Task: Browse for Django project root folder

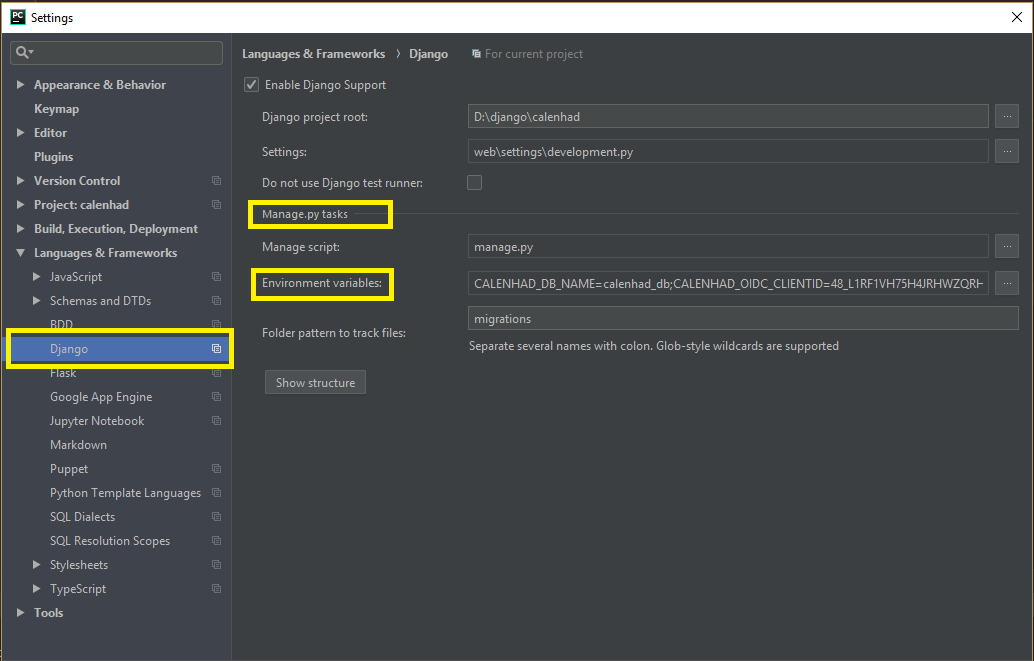Action: click(x=1007, y=116)
